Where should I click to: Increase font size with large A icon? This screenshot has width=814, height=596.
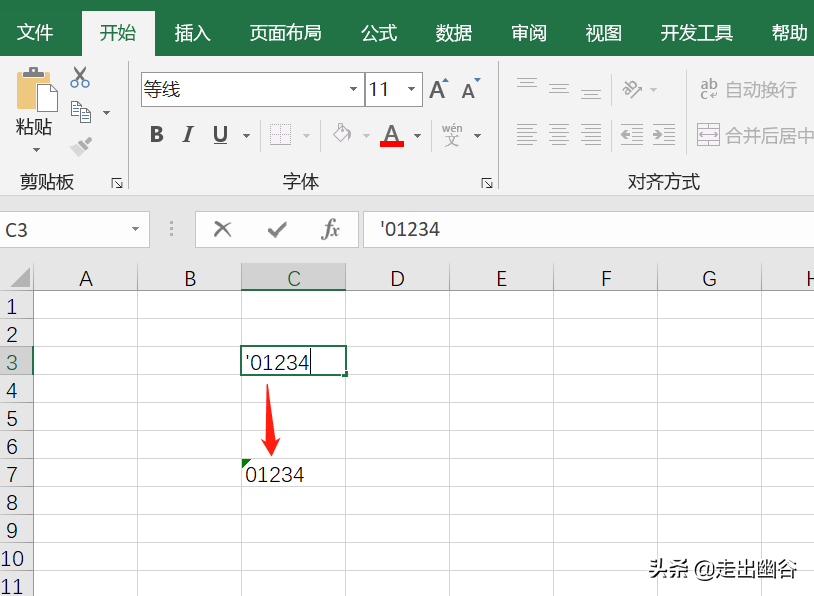coord(439,89)
